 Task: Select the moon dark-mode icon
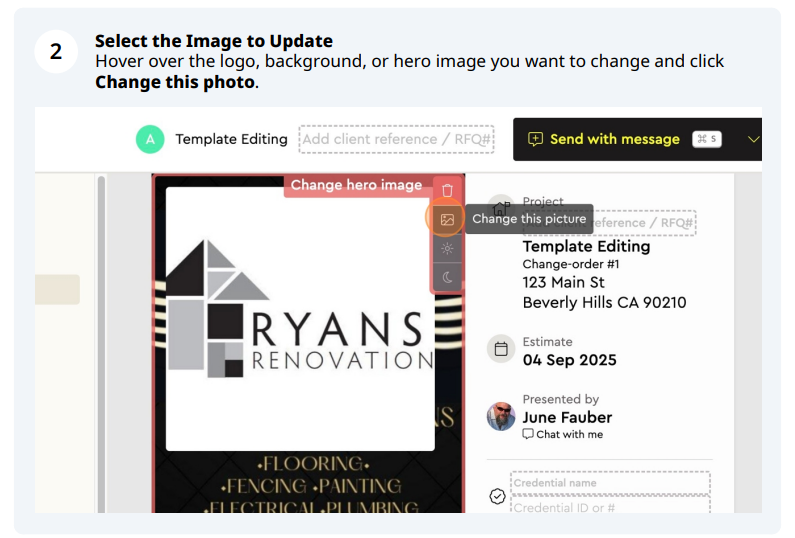click(x=447, y=277)
